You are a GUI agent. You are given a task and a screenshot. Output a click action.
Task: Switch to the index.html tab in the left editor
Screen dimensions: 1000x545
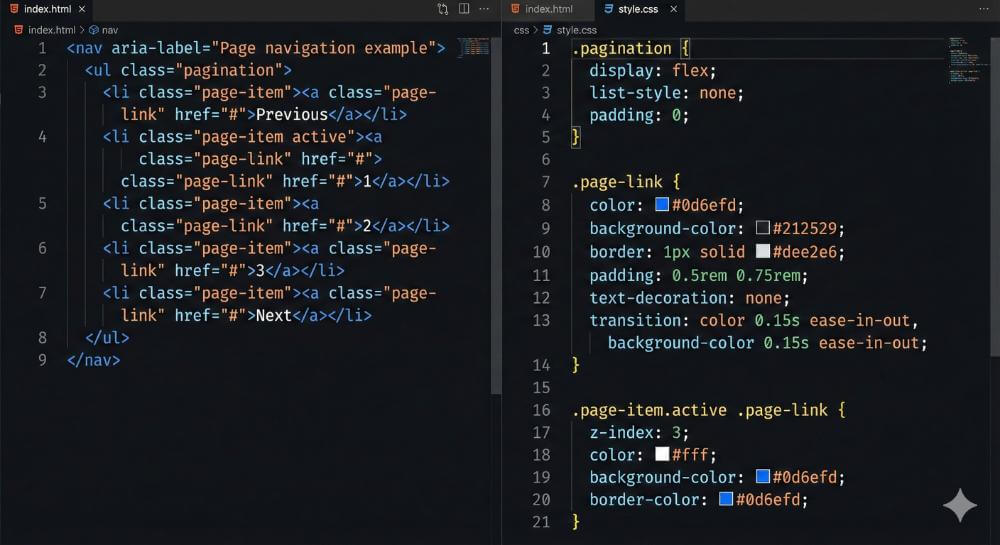(47, 9)
